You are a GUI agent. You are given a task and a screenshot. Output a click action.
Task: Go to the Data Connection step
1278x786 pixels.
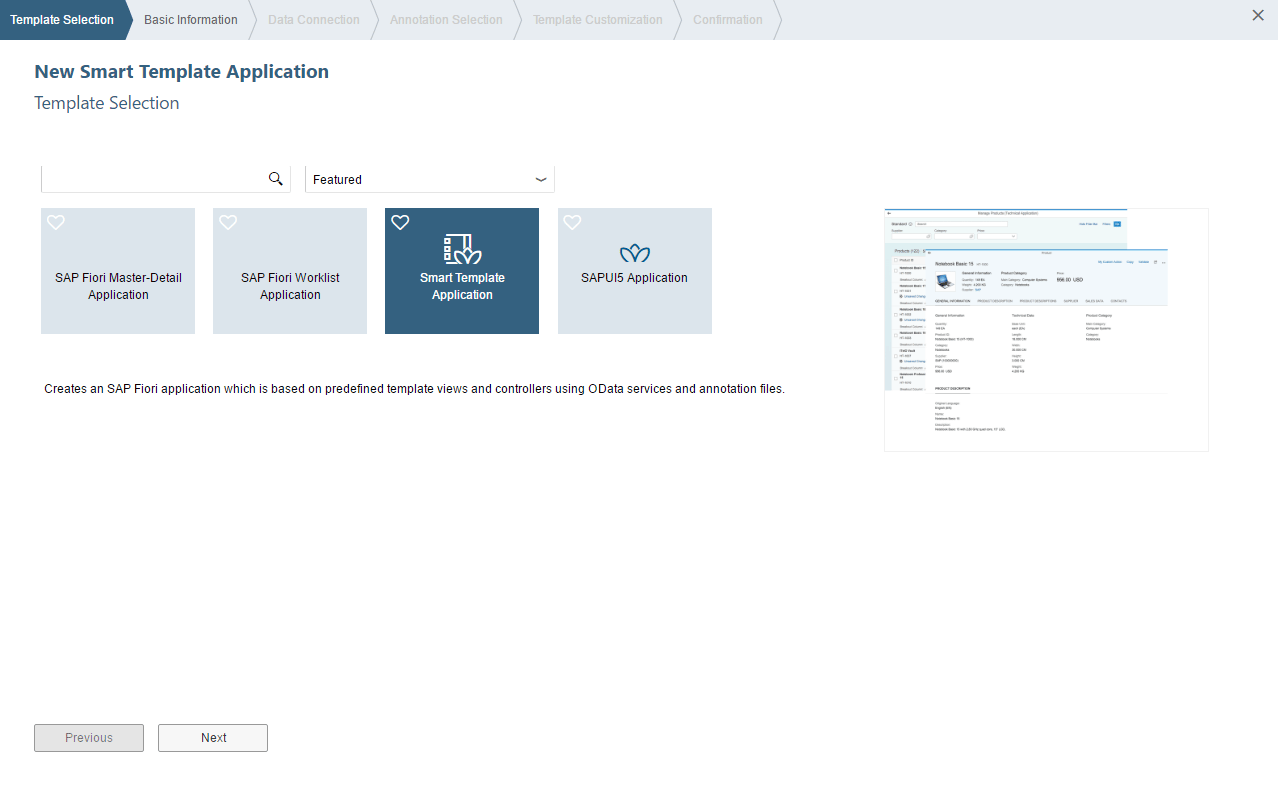(x=314, y=20)
